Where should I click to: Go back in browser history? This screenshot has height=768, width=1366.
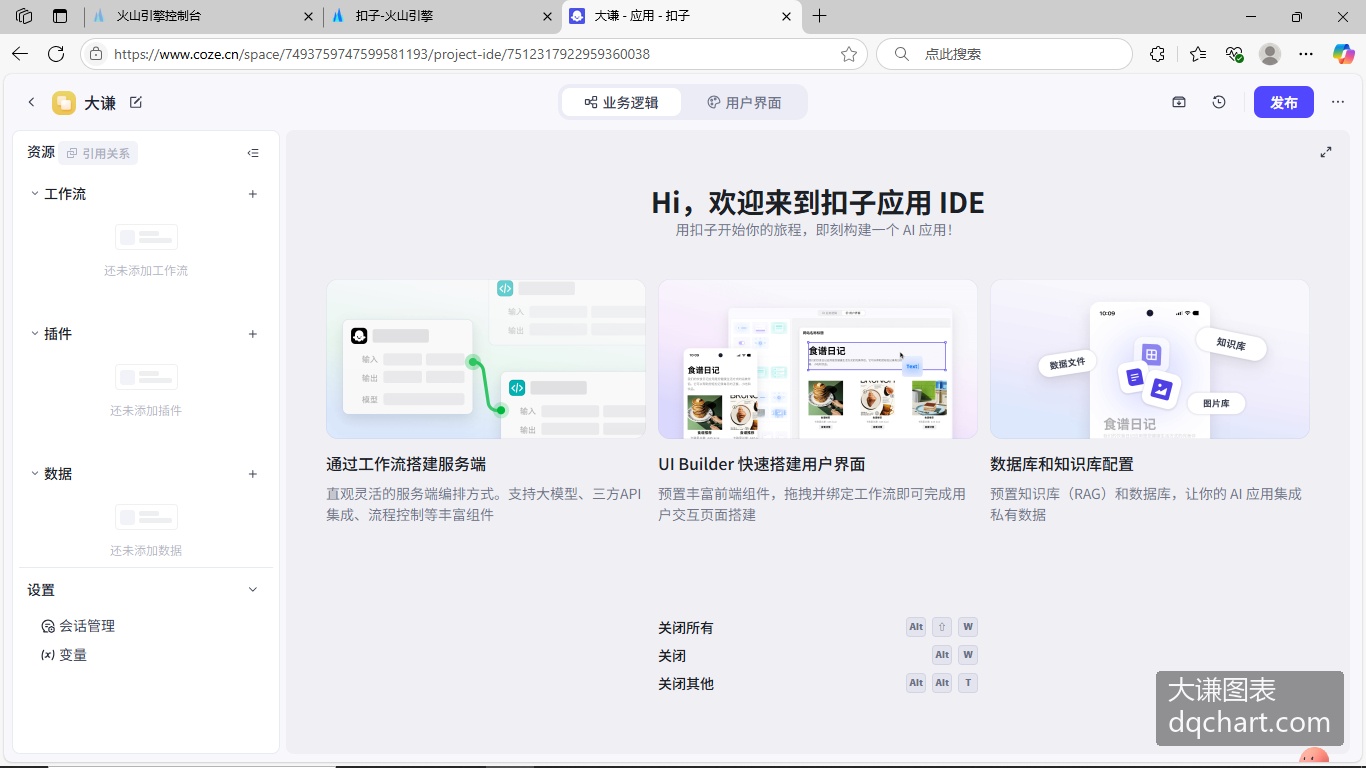coord(20,54)
